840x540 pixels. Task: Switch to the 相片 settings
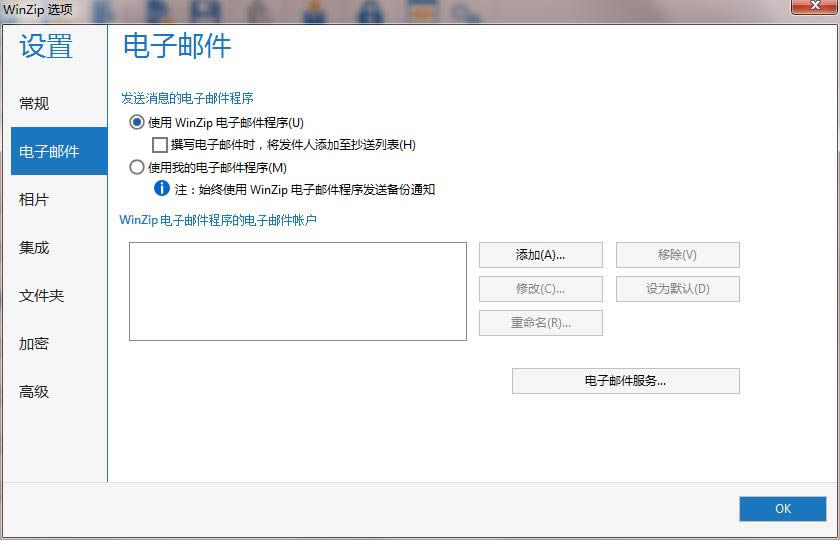[34, 199]
